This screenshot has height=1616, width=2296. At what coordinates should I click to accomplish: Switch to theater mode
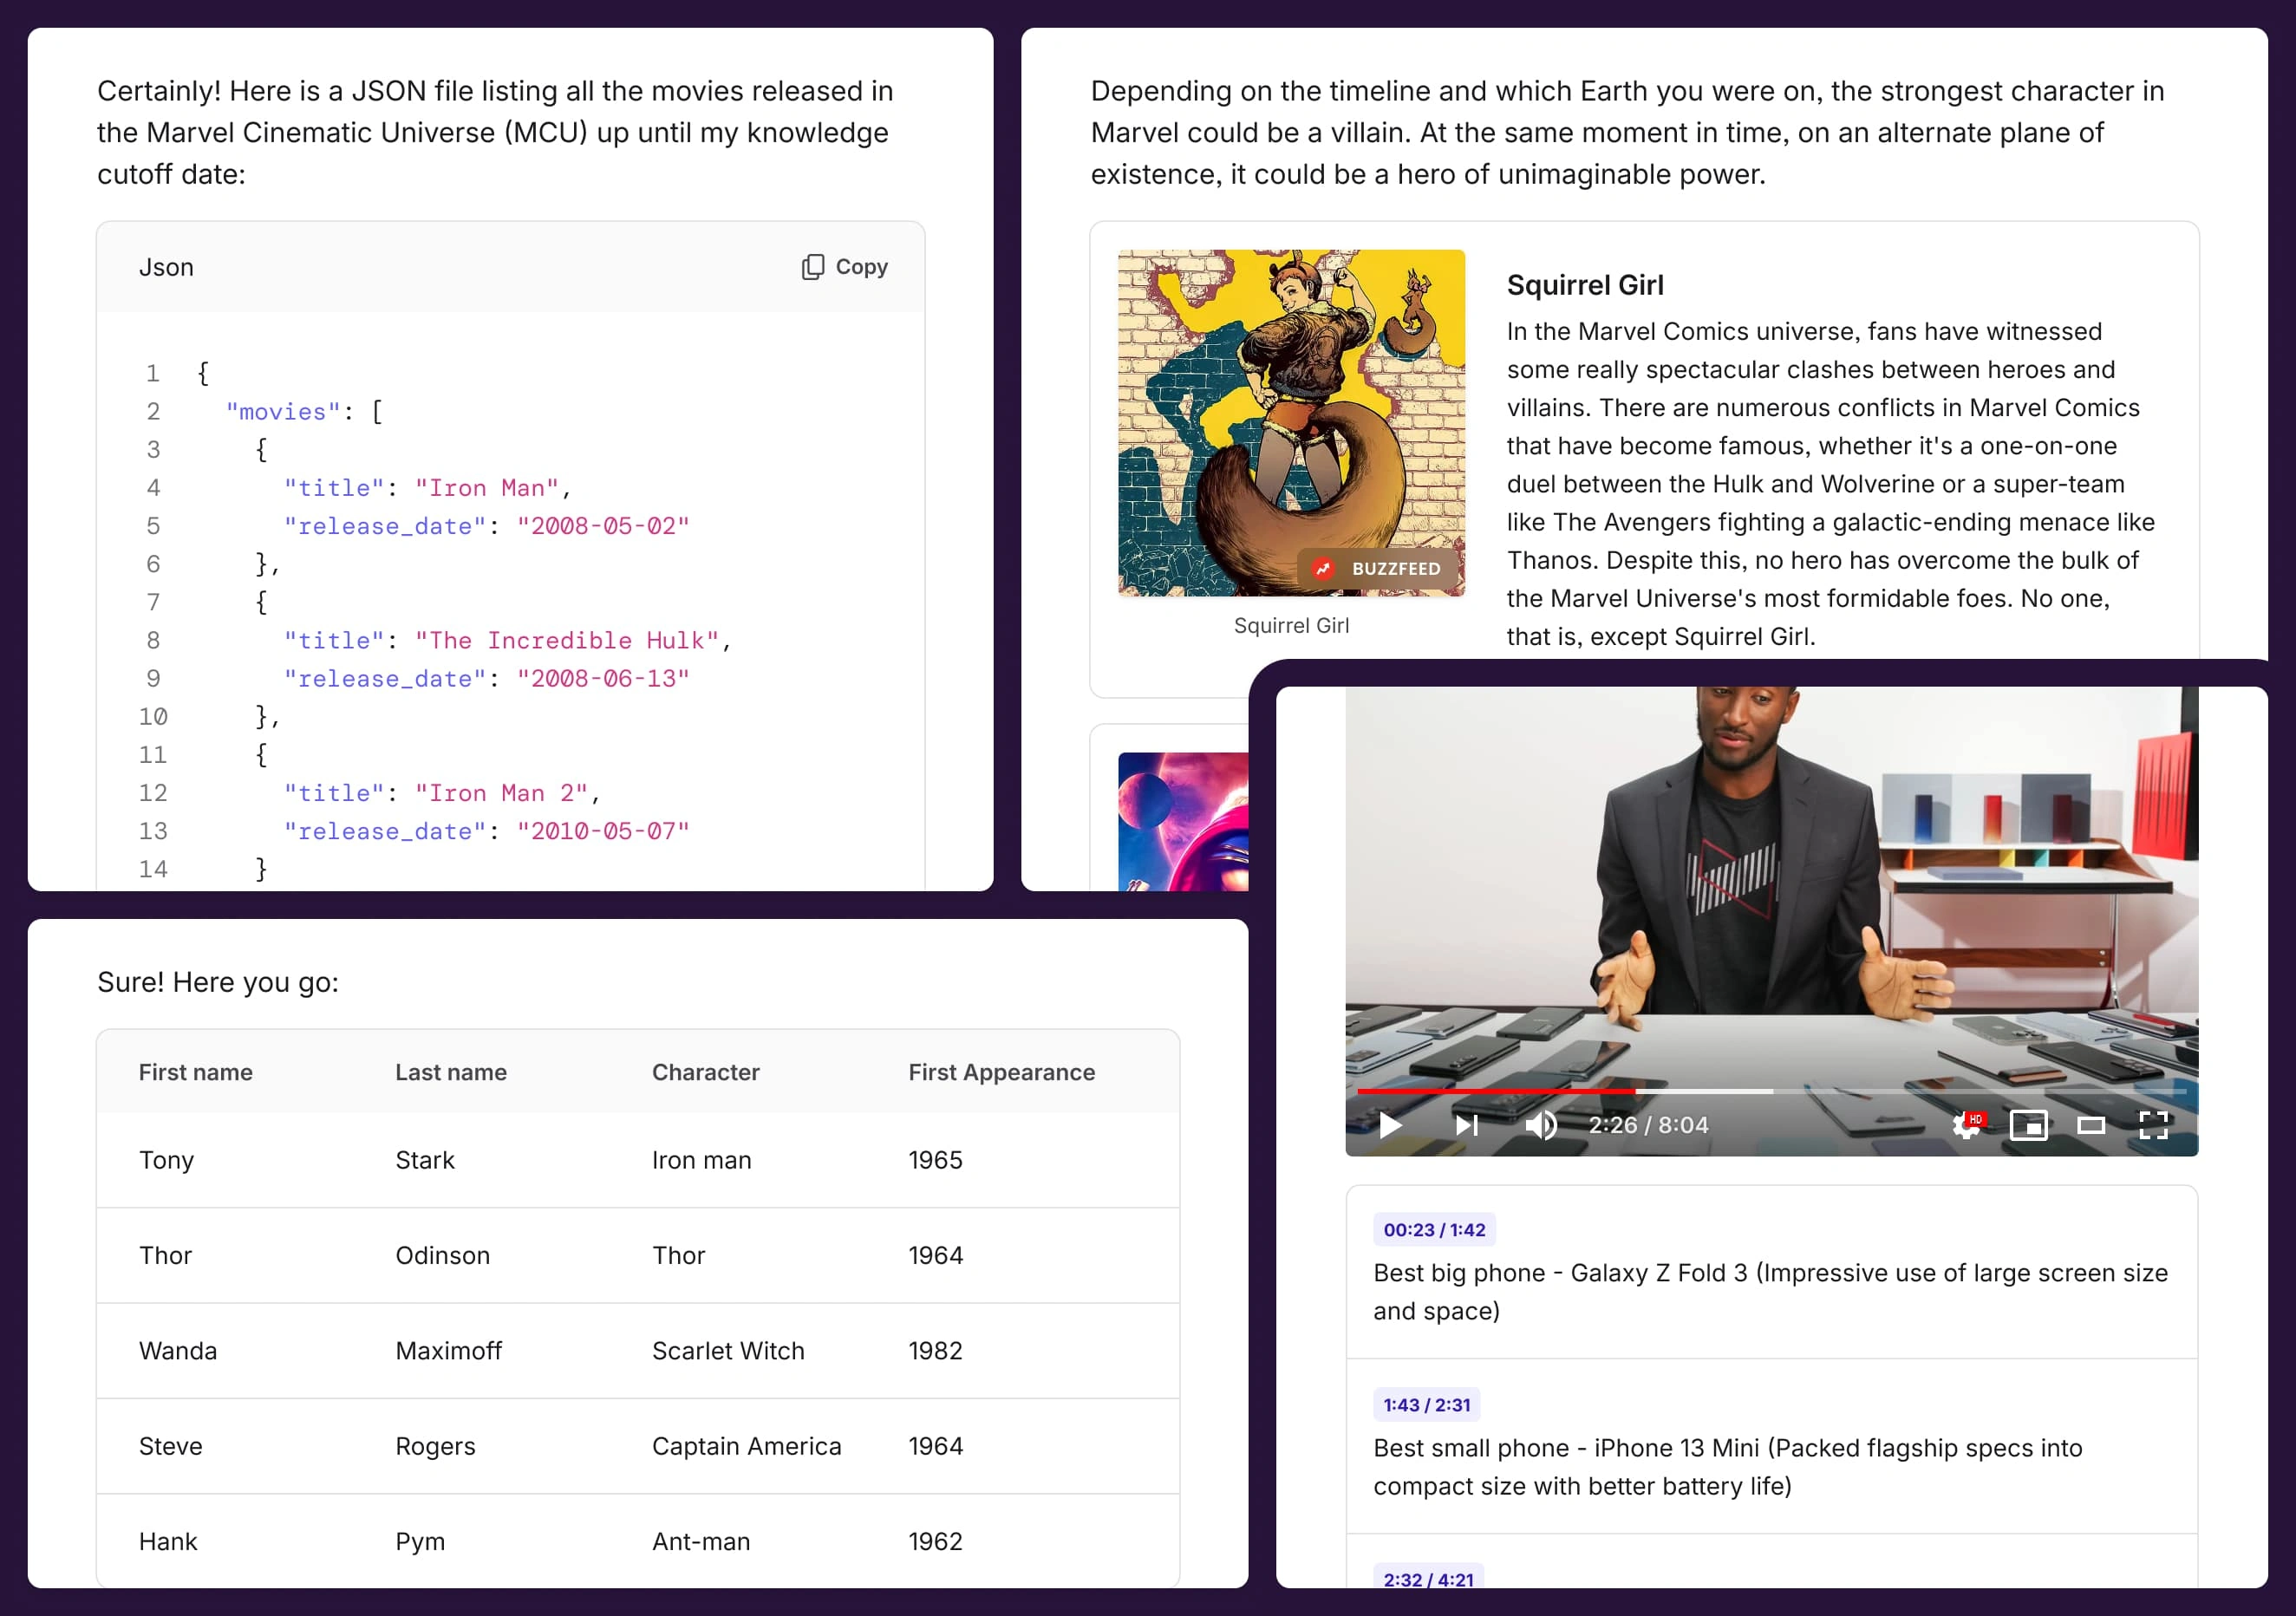(2091, 1126)
